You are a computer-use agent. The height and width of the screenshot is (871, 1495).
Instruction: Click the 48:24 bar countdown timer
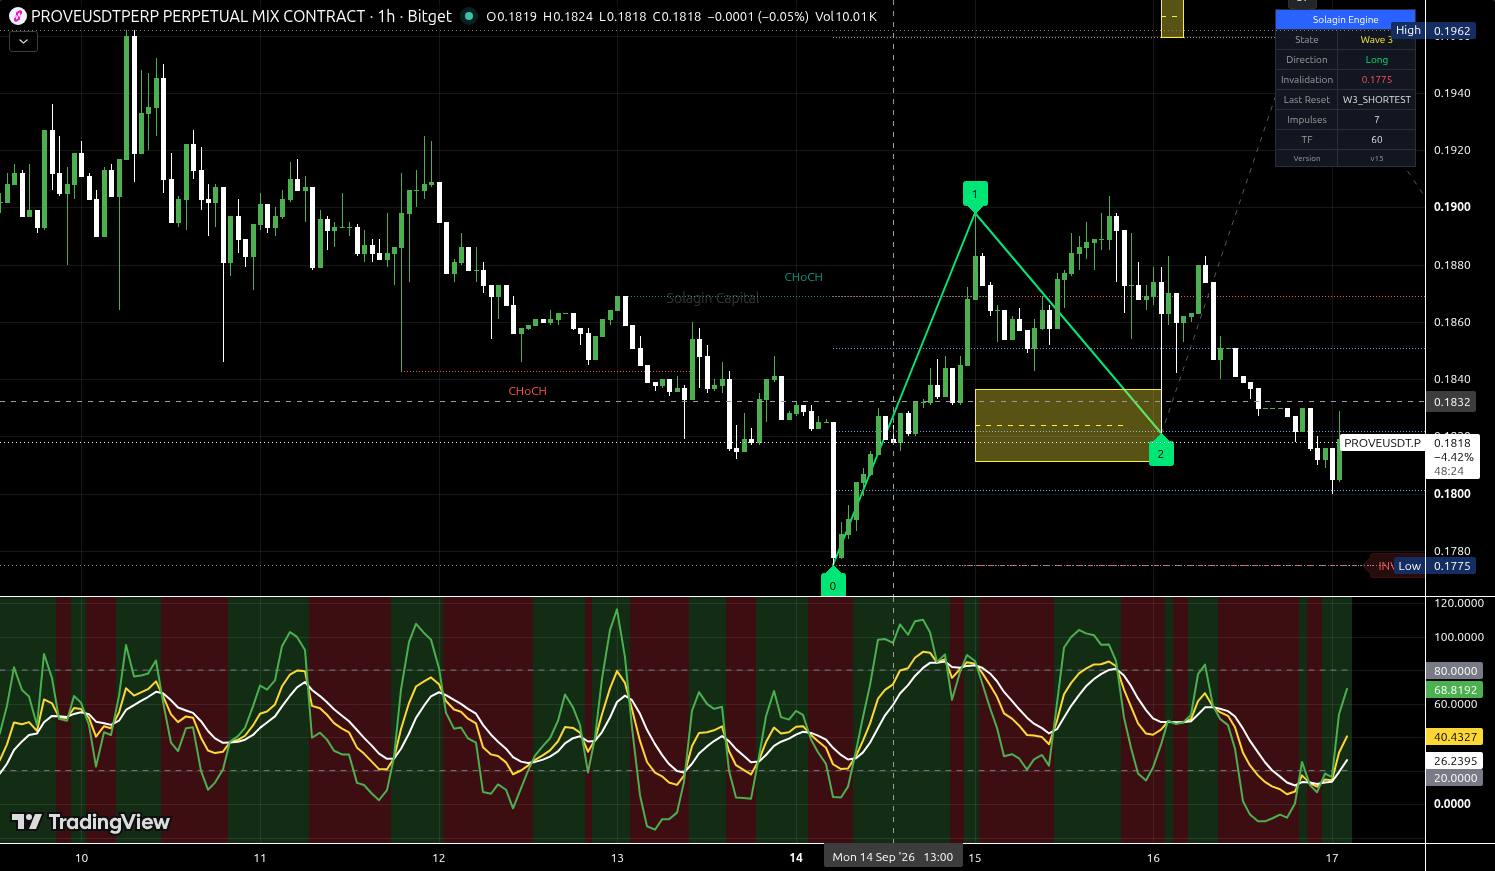tap(1449, 471)
